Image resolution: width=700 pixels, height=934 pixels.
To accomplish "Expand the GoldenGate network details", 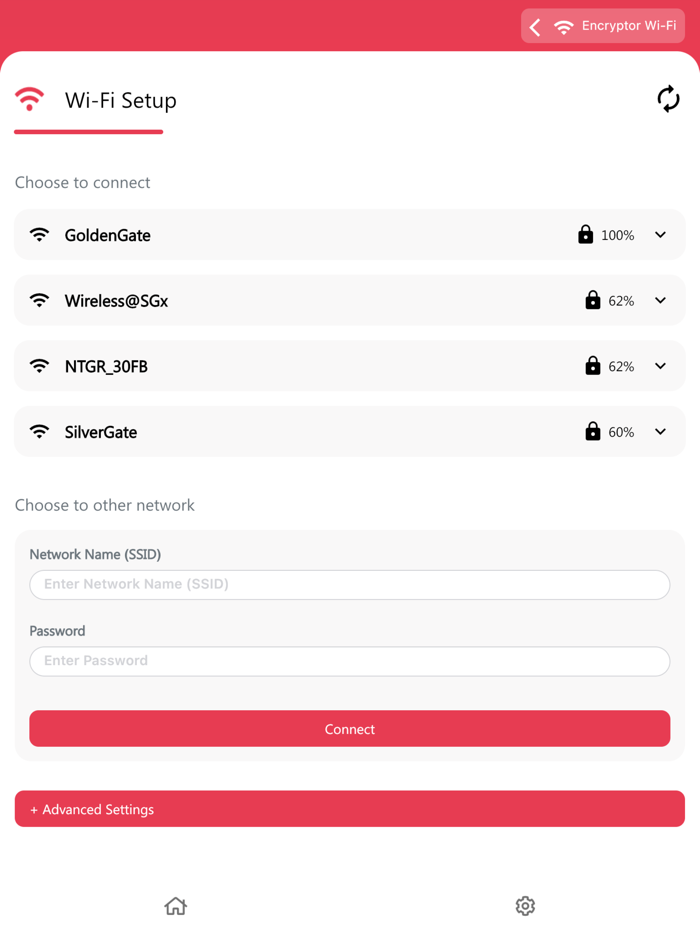I will [x=660, y=234].
